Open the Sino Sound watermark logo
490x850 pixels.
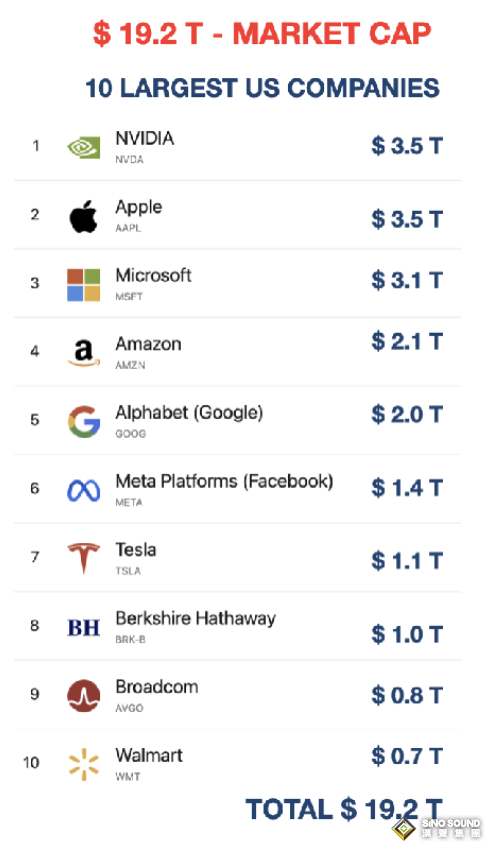437,828
